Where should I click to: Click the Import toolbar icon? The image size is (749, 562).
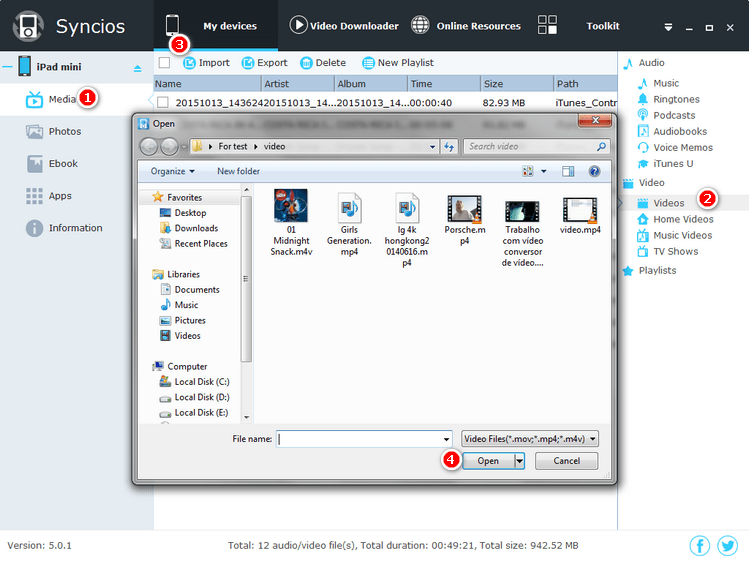189,63
